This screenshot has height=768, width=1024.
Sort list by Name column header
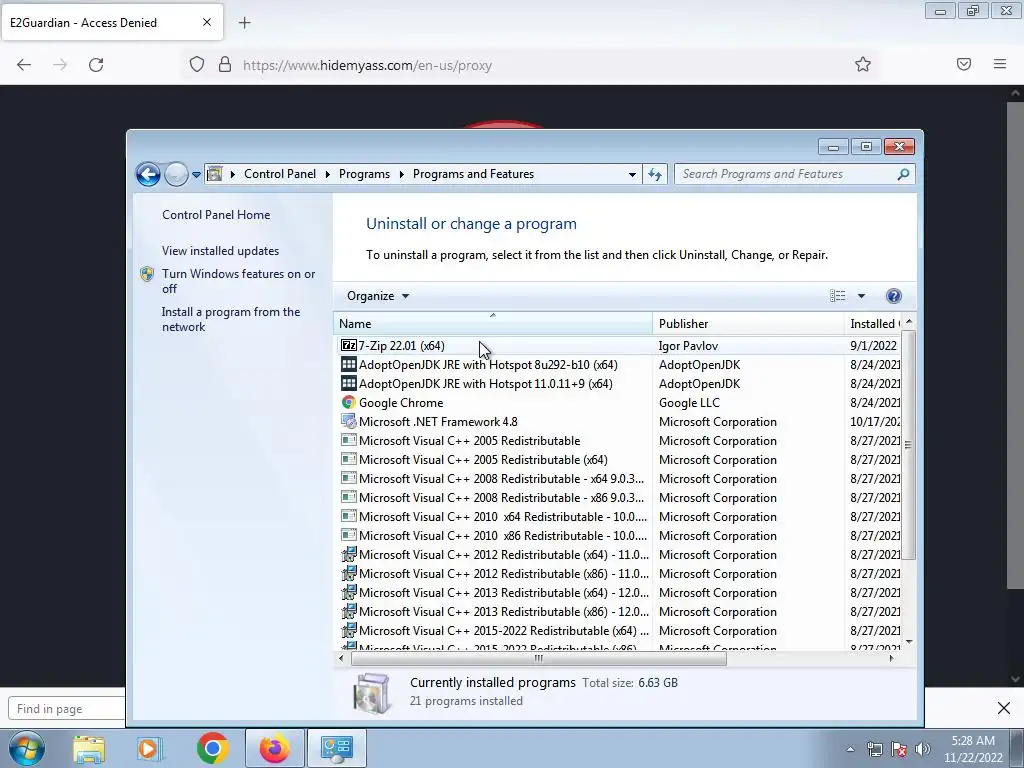(492, 323)
